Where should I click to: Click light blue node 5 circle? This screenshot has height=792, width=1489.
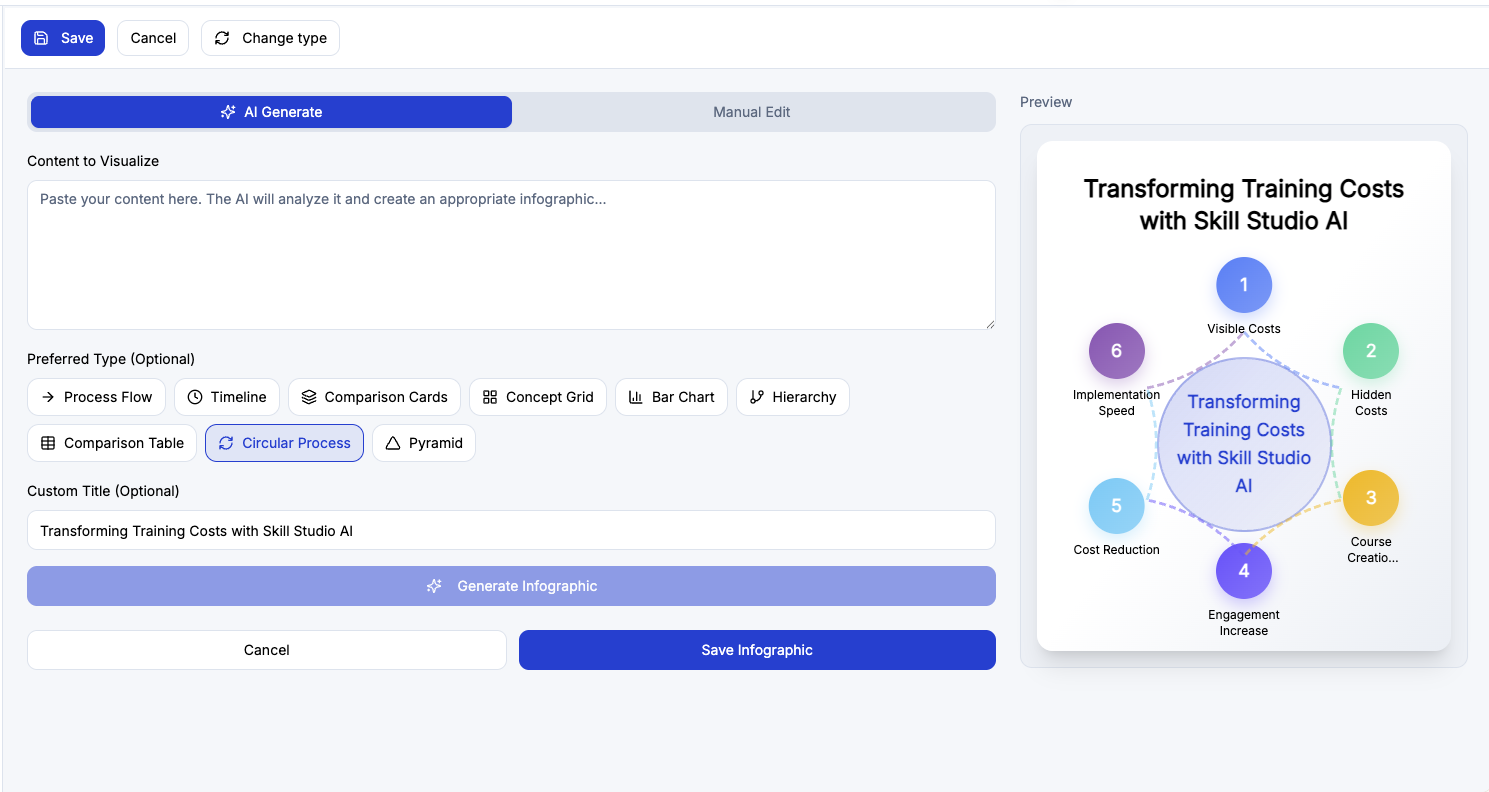pyautogui.click(x=1117, y=506)
